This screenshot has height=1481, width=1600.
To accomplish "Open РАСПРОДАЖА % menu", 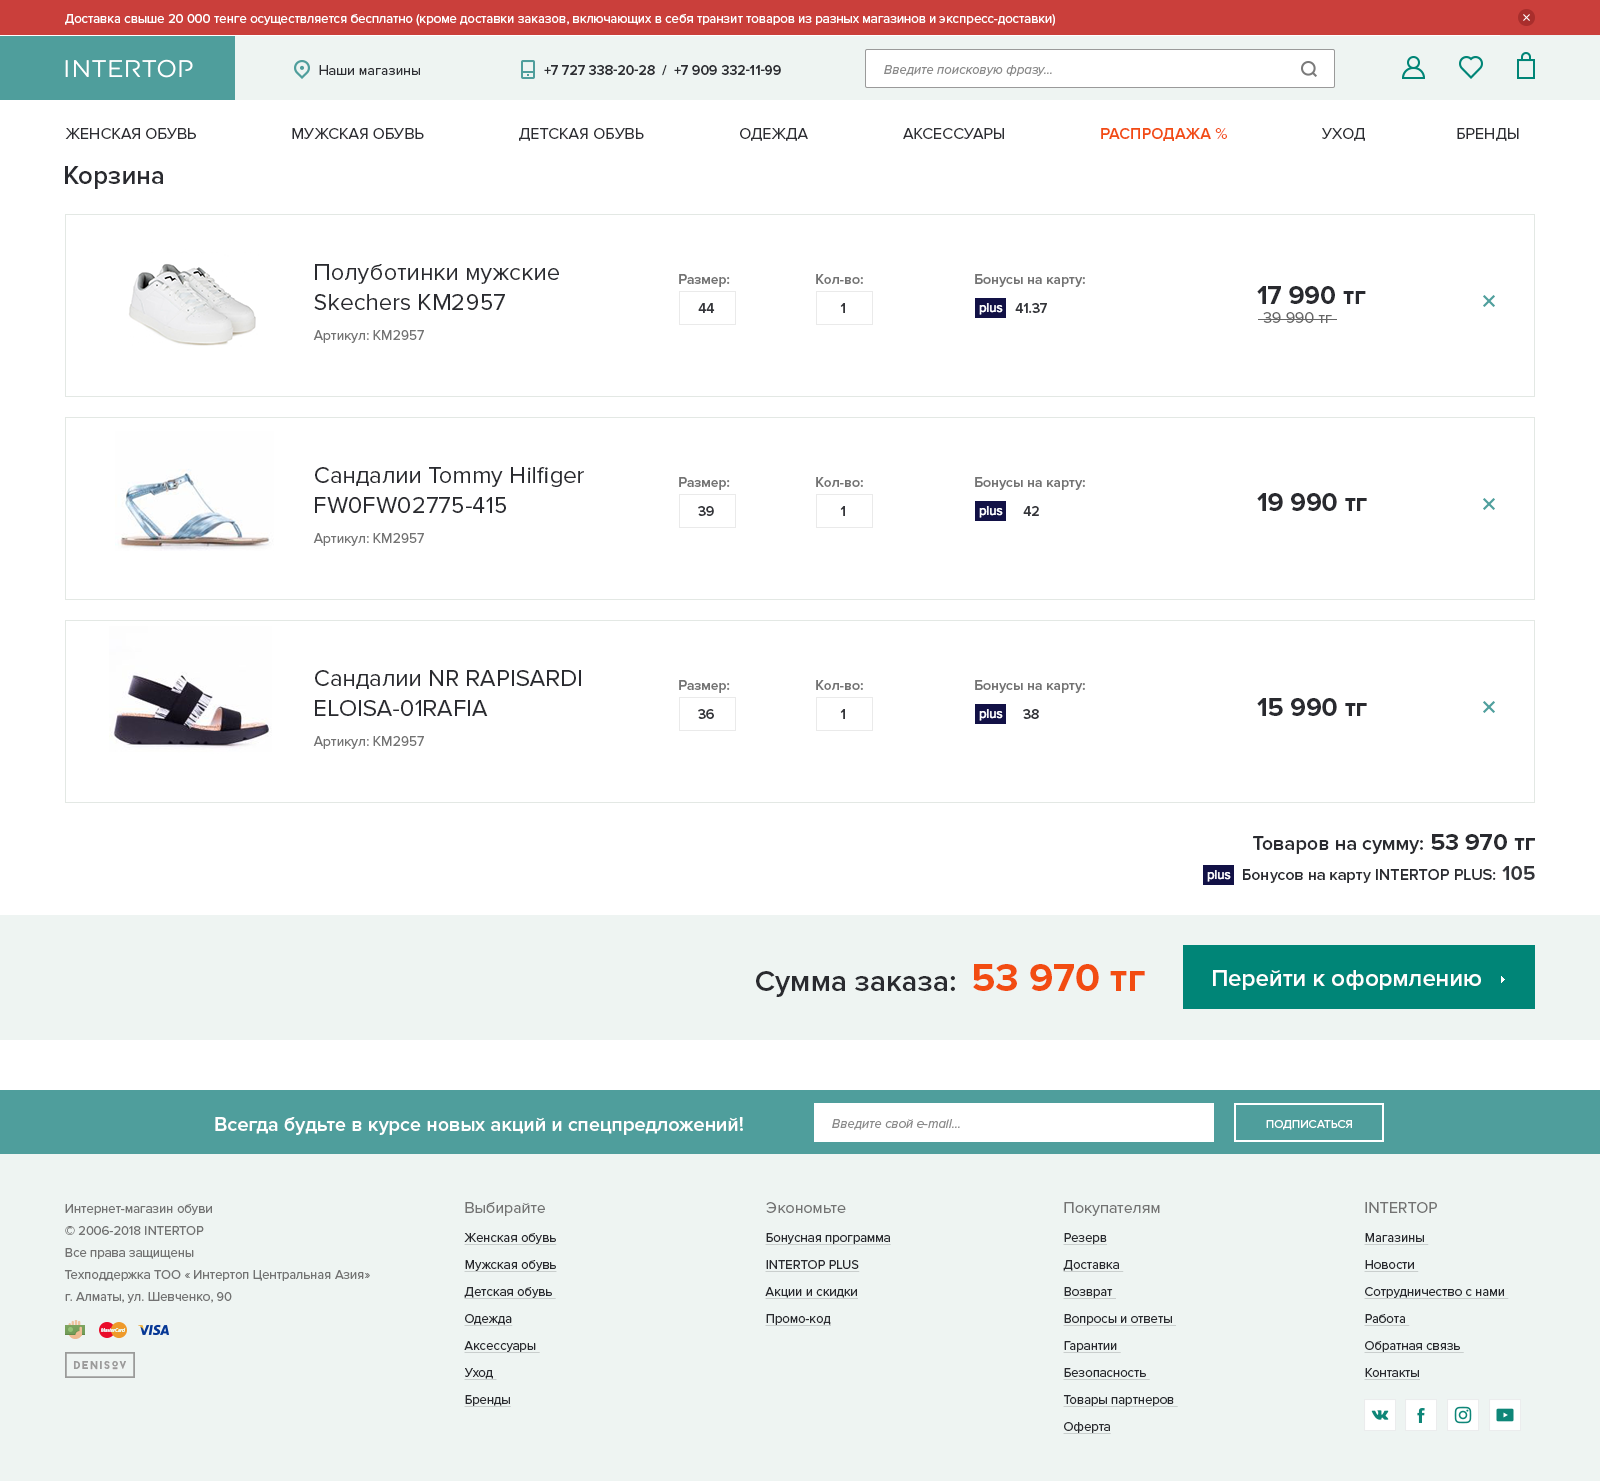I will click(x=1163, y=134).
